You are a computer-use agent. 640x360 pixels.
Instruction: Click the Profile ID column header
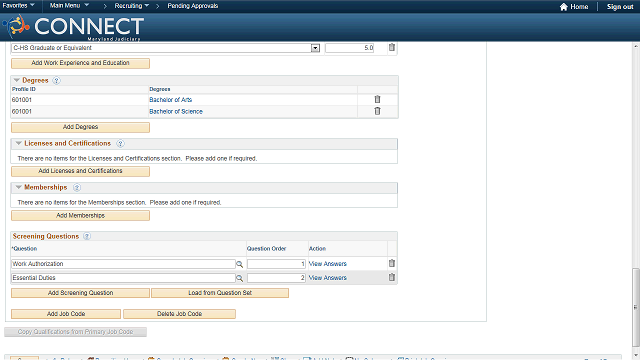click(24, 89)
